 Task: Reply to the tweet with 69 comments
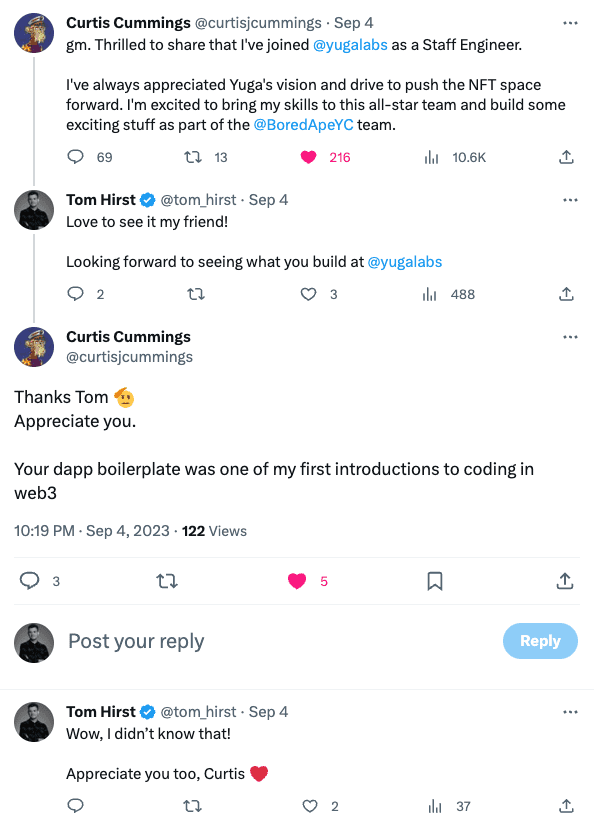click(76, 156)
